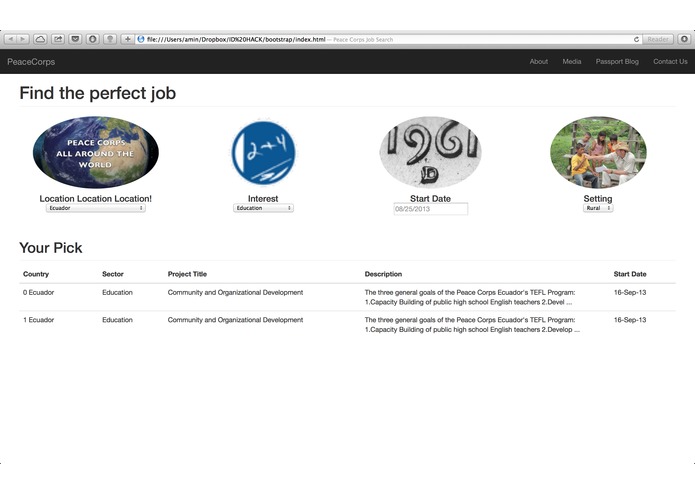
Task: Click the Project Title column header
Action: point(187,274)
